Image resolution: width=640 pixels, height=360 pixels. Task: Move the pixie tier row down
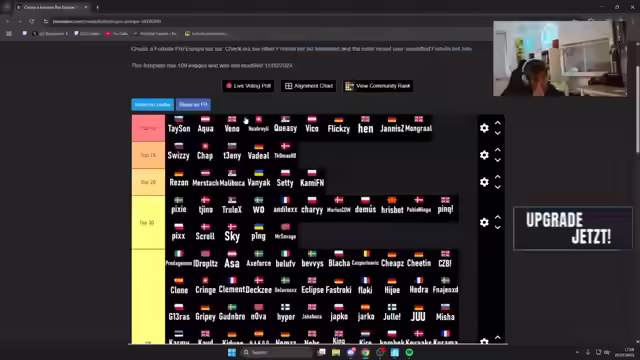coord(498,227)
